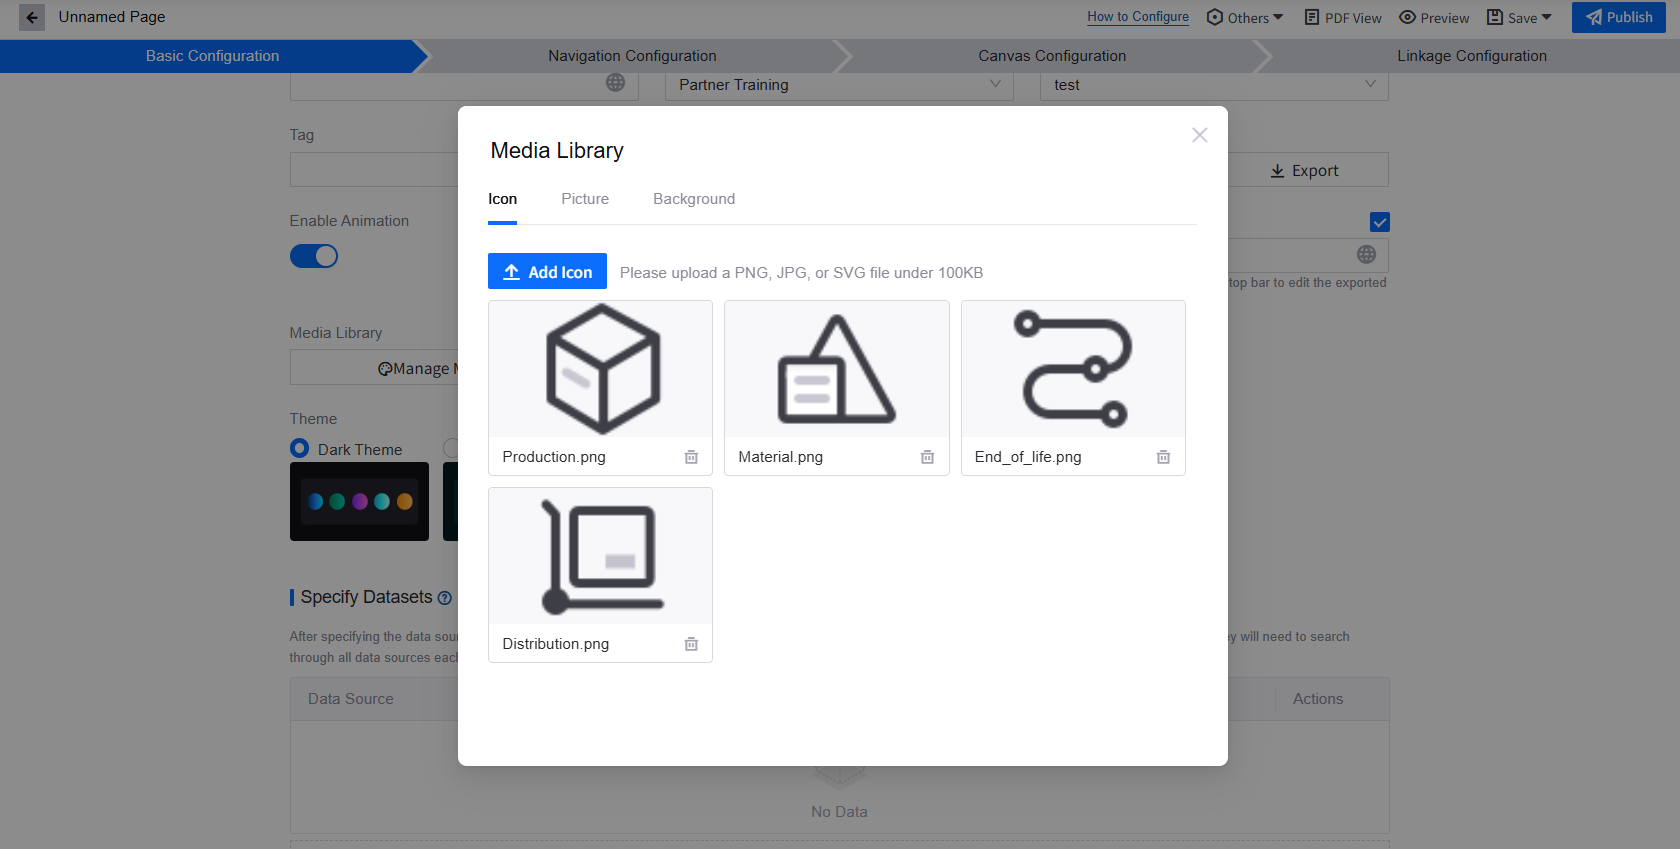Click the End_of_life.png file name

pos(1028,457)
